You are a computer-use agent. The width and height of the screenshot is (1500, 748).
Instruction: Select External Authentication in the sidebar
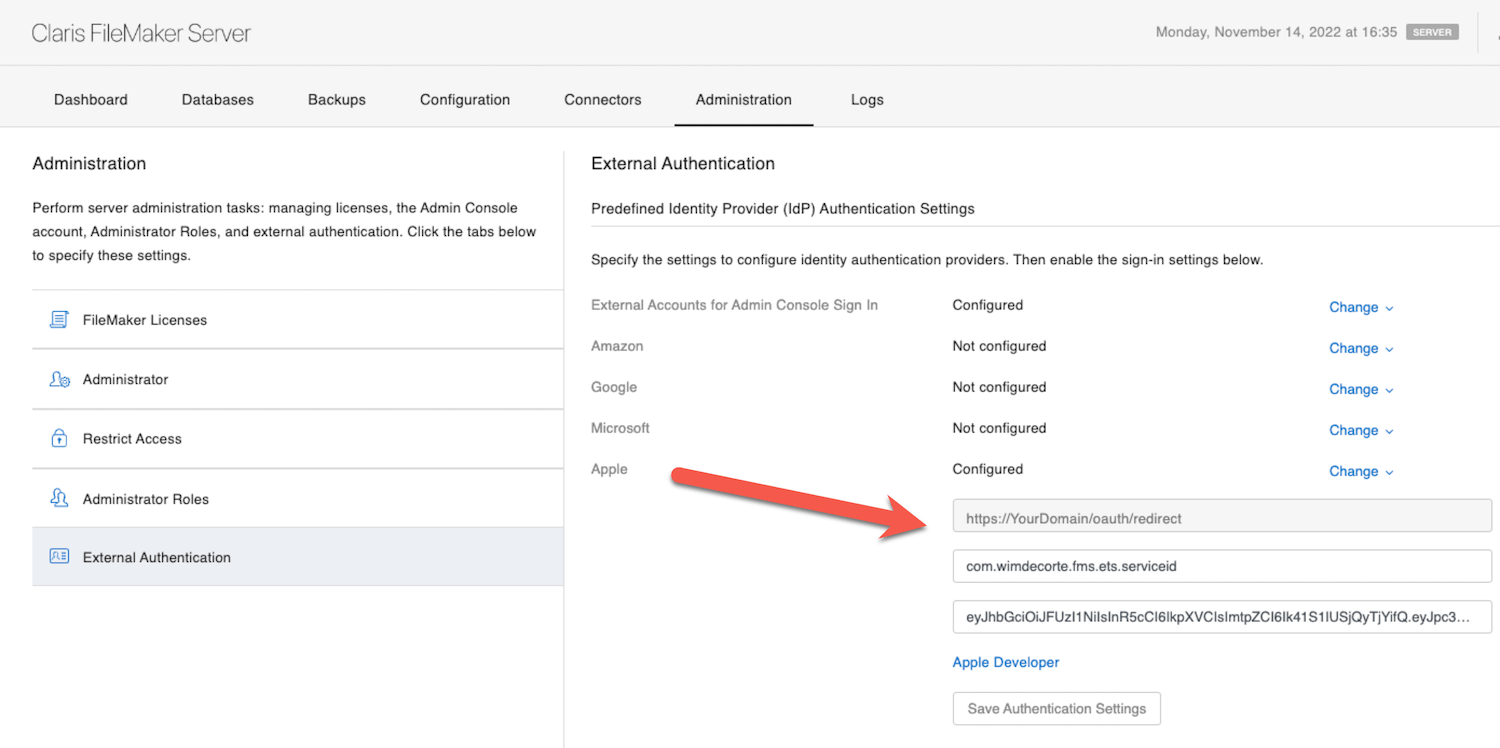tap(298, 557)
